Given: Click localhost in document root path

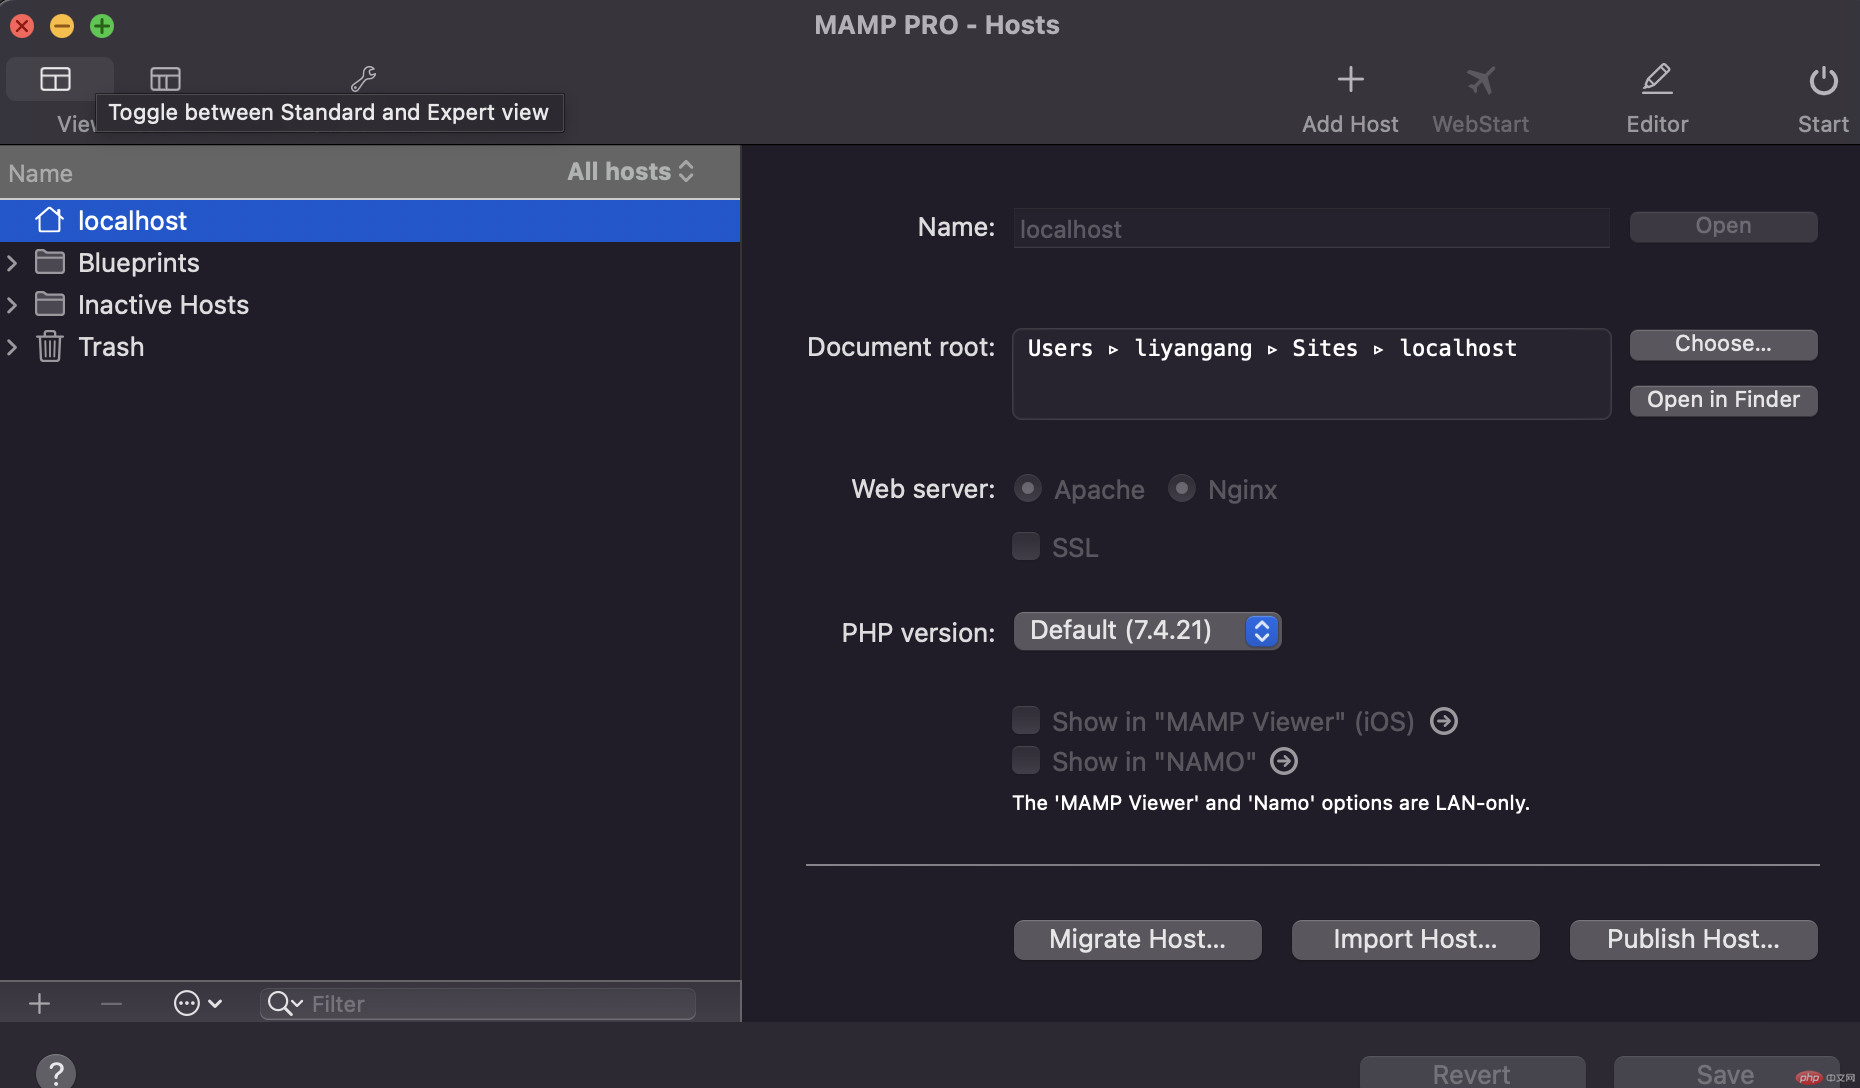Looking at the screenshot, I should (x=1458, y=348).
